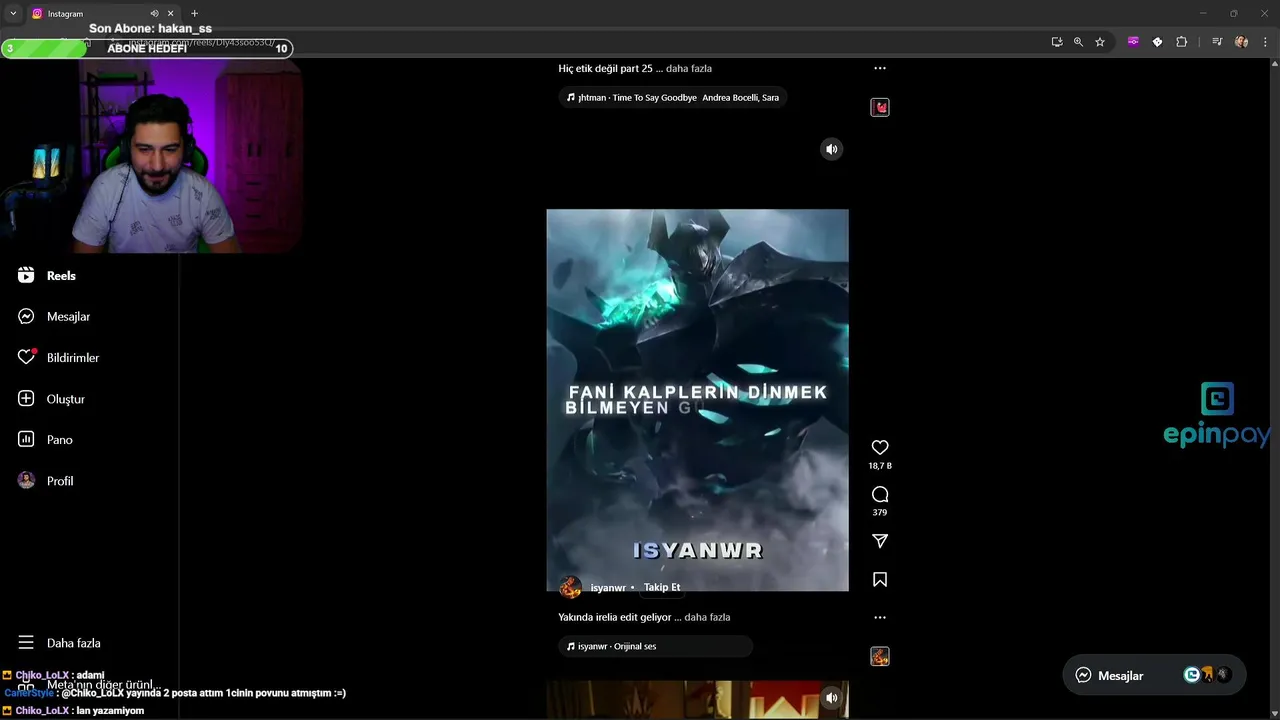Viewport: 1280px width, 720px height.
Task: Expand 'daha fazla' on 'Hiç etik değil part 25'
Action: click(x=689, y=68)
